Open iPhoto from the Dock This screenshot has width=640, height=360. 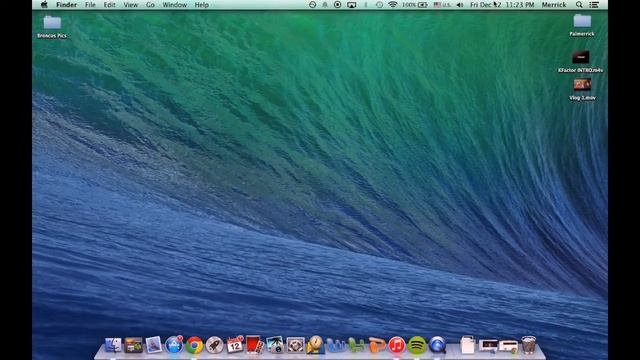(x=275, y=345)
